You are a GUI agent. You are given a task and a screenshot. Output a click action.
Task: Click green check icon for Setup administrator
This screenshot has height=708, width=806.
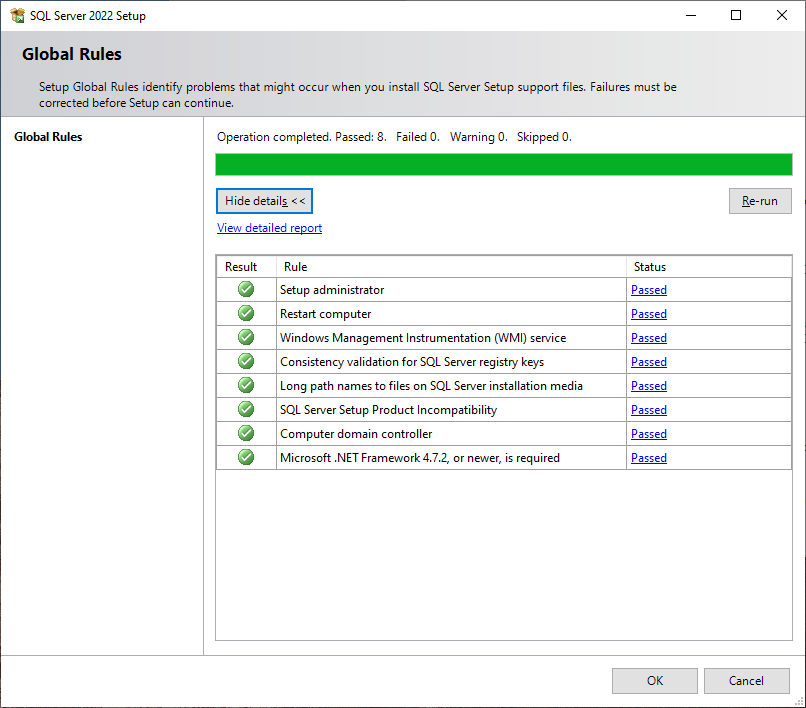click(246, 290)
